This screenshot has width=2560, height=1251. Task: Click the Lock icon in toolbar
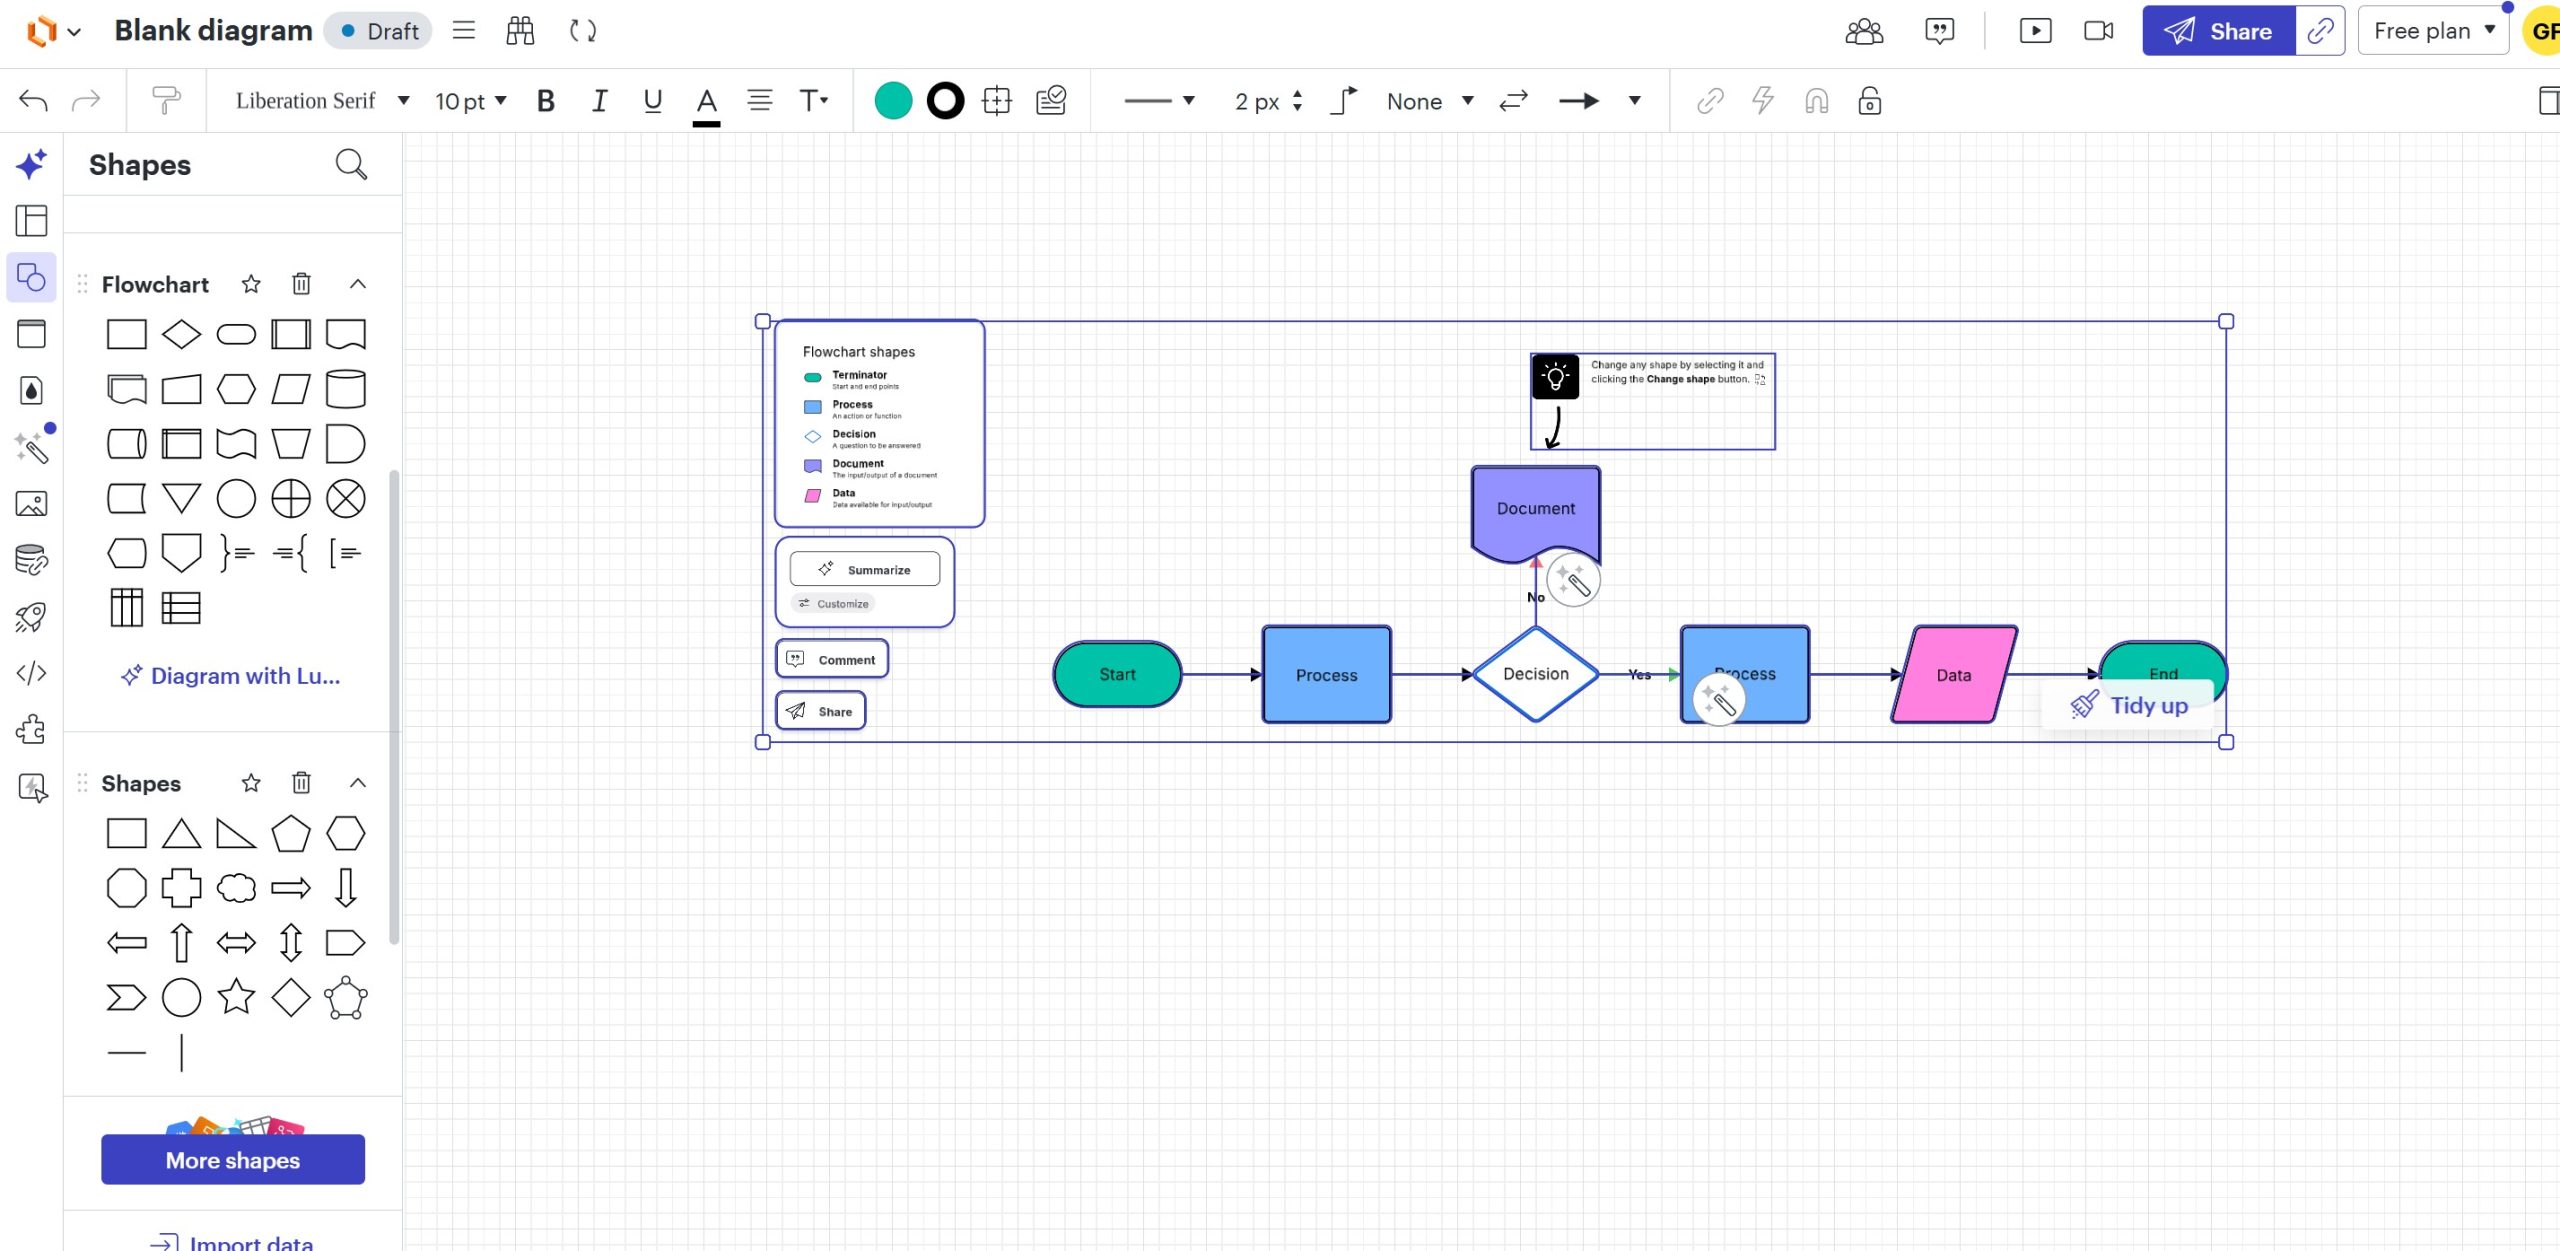[x=1869, y=101]
